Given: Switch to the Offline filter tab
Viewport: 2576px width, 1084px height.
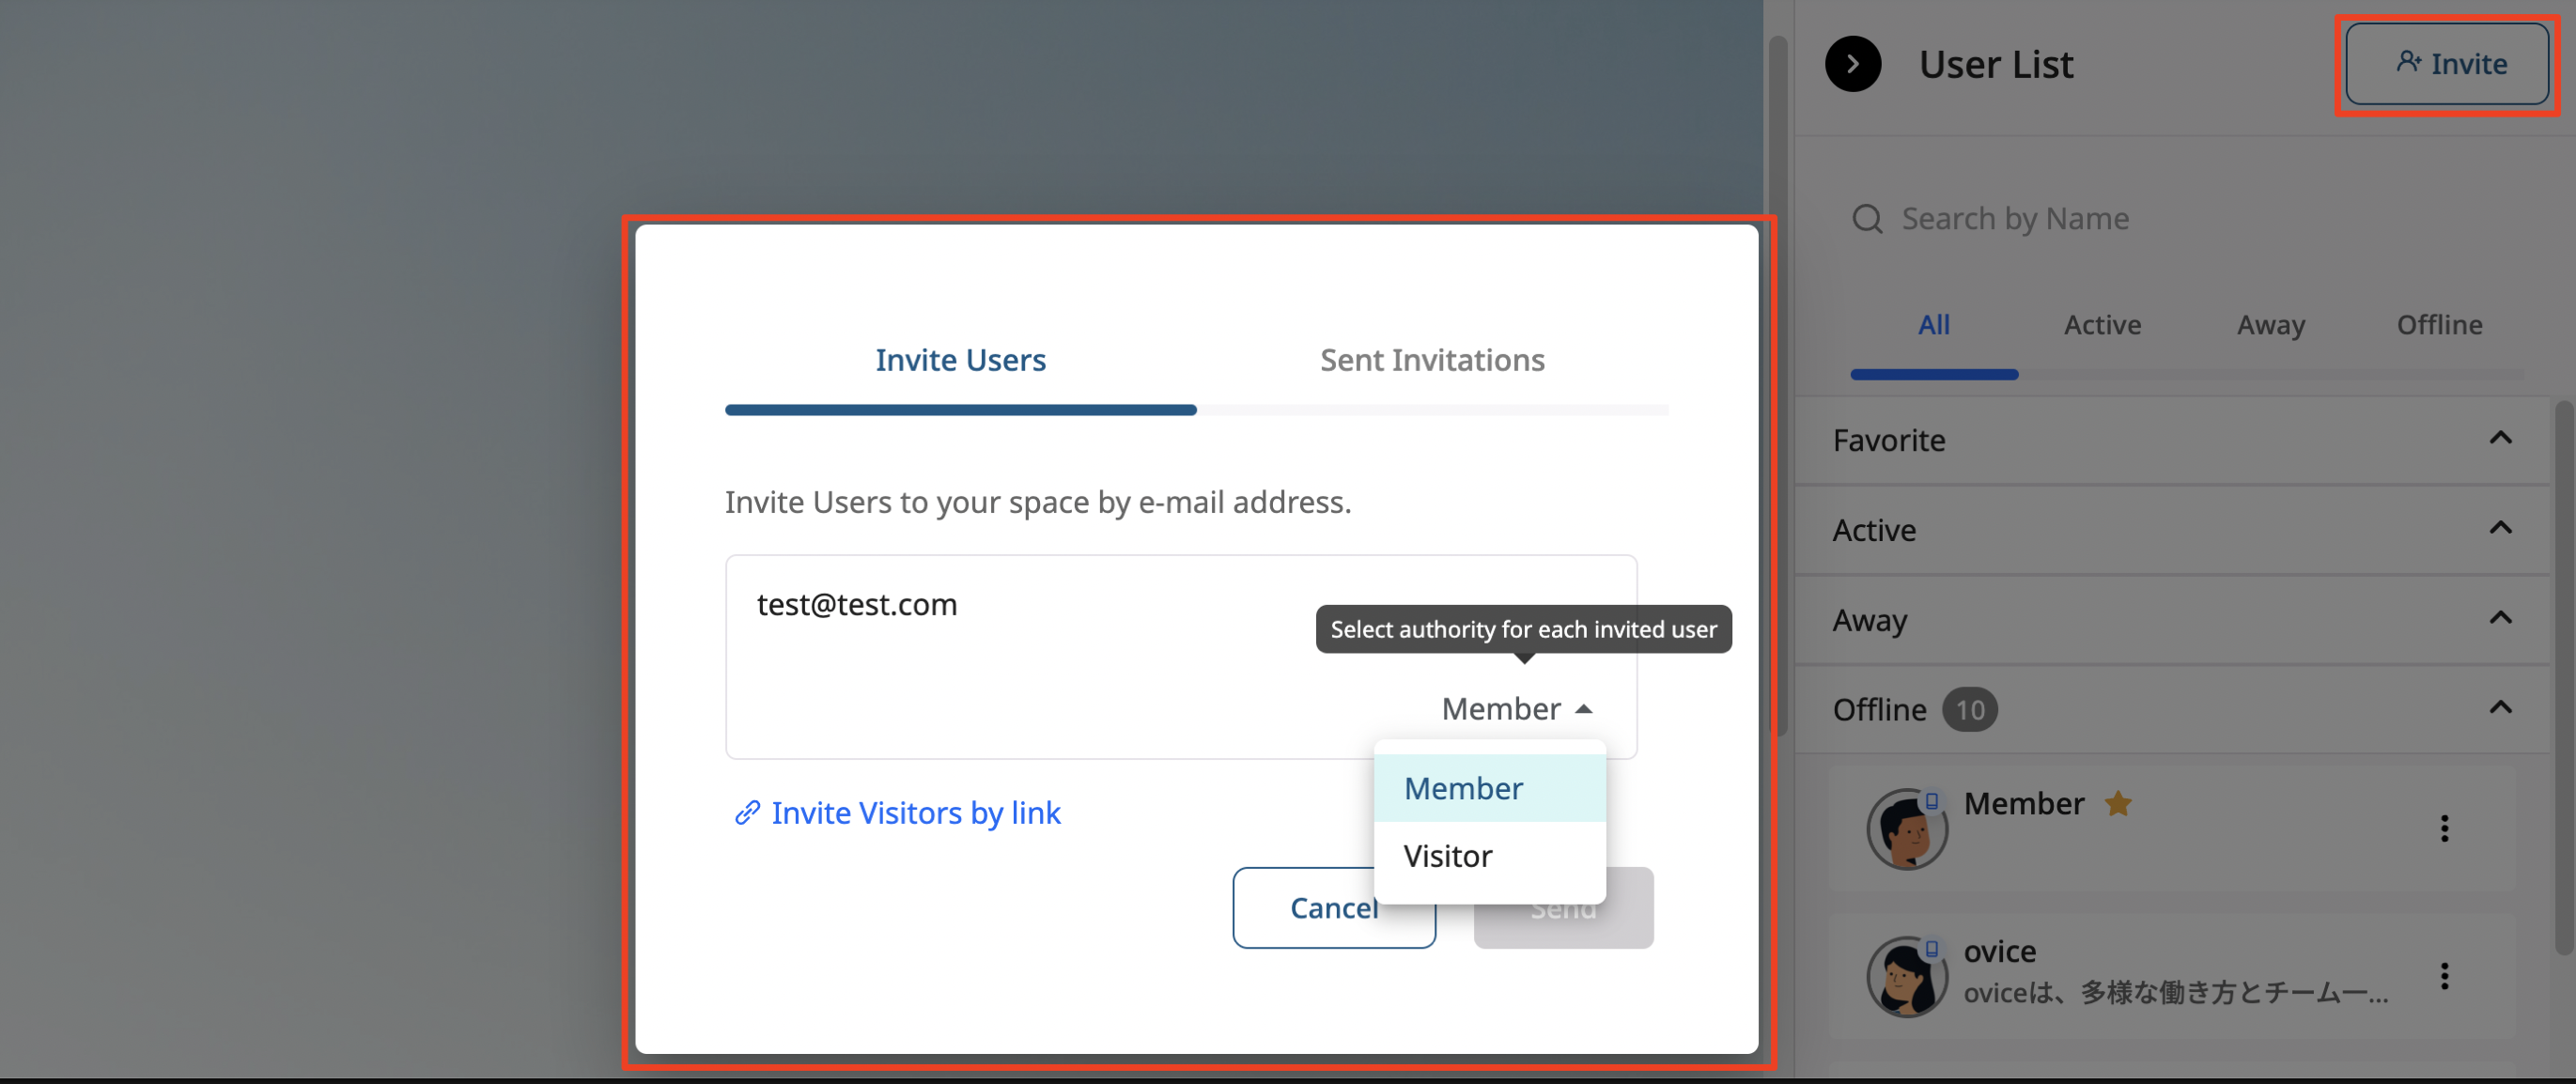Looking at the screenshot, I should pyautogui.click(x=2438, y=325).
